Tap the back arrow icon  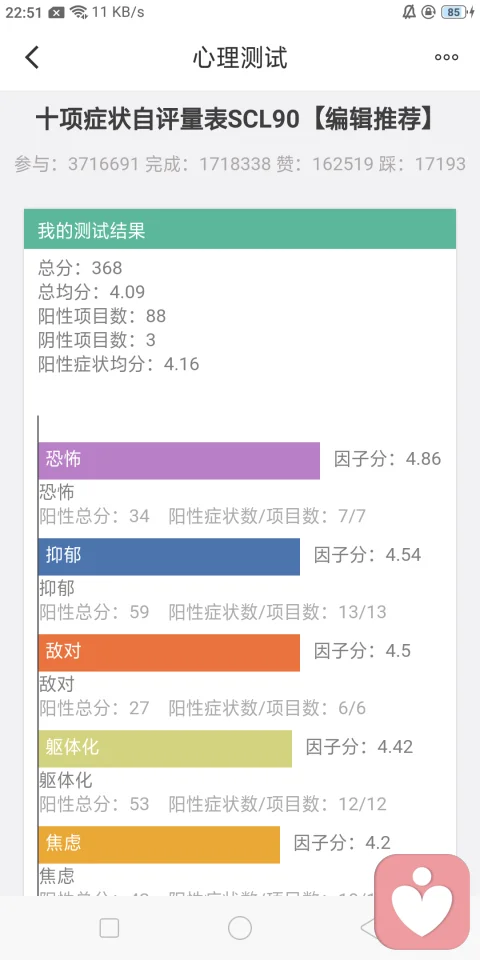click(32, 58)
